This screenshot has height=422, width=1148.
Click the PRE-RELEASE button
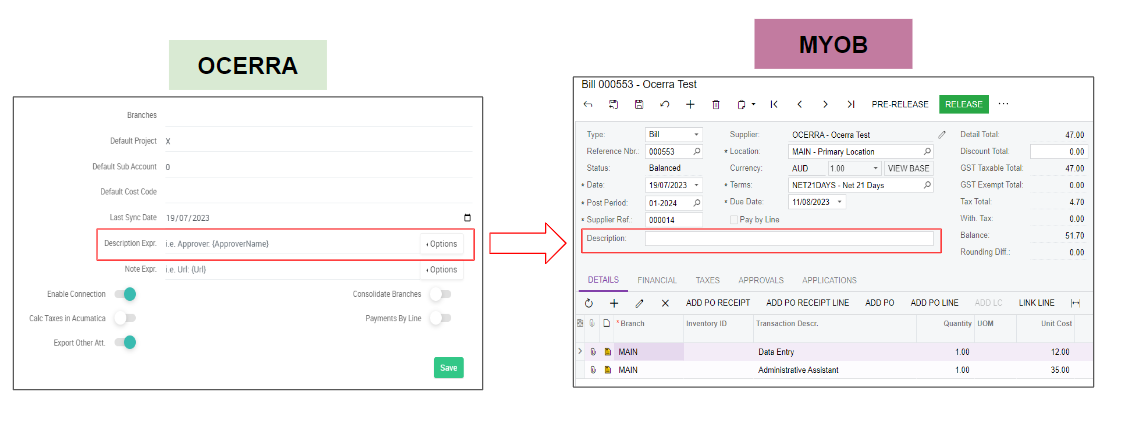point(900,105)
